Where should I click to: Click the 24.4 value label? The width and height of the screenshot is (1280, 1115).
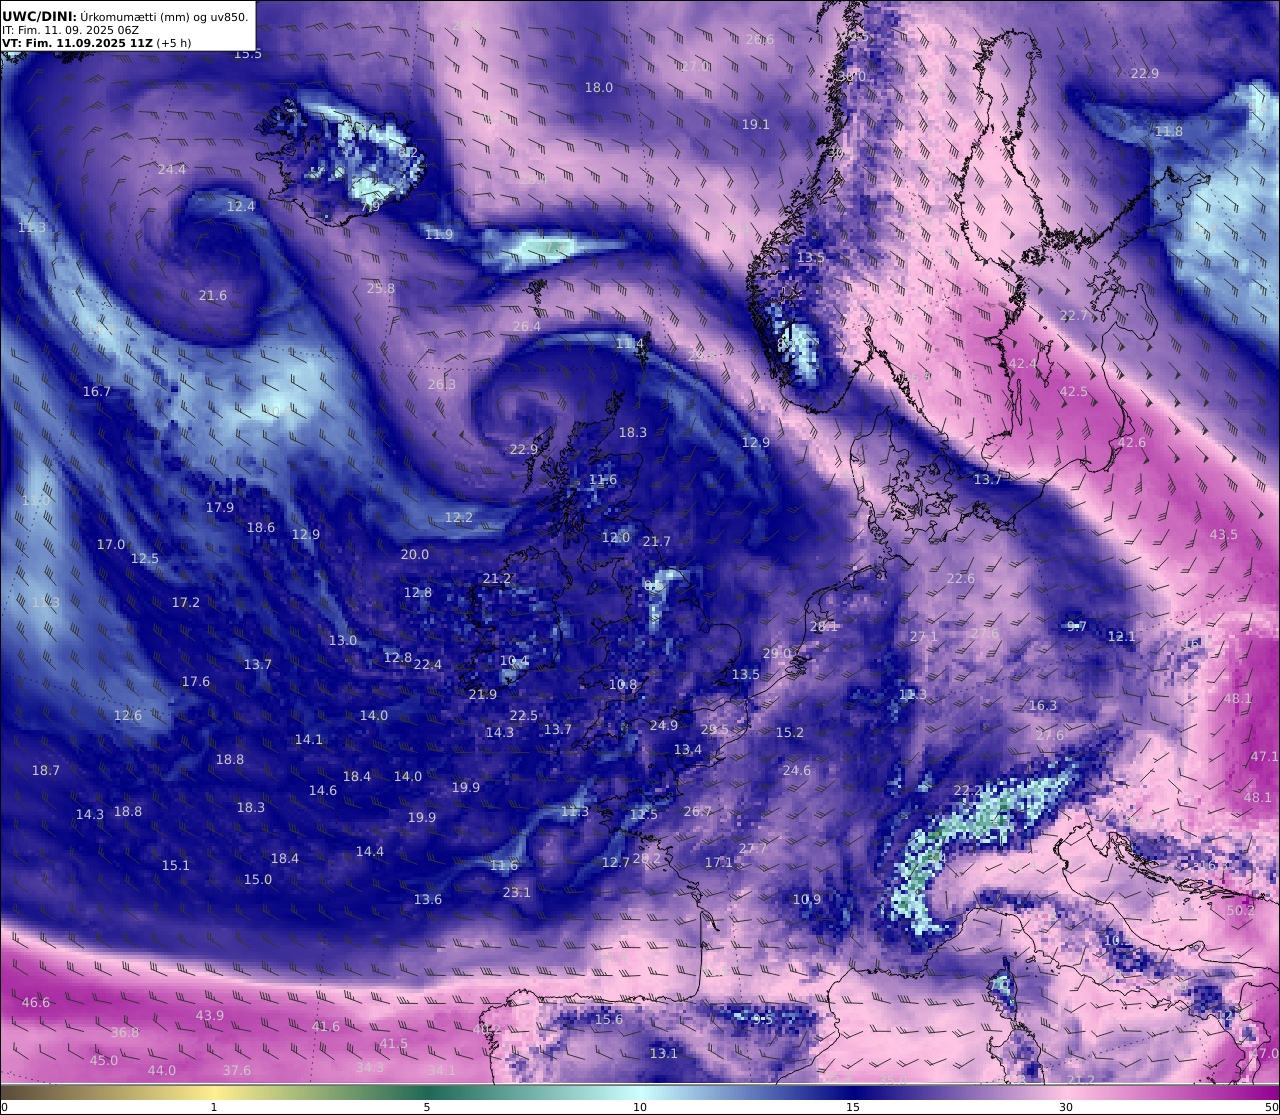point(172,169)
